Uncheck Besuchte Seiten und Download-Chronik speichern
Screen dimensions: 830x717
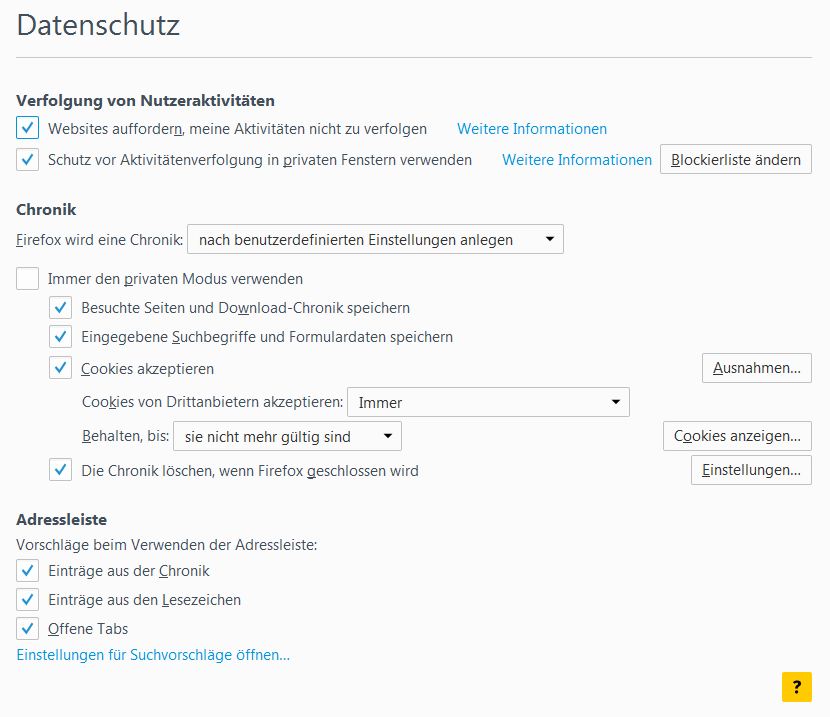click(x=61, y=308)
